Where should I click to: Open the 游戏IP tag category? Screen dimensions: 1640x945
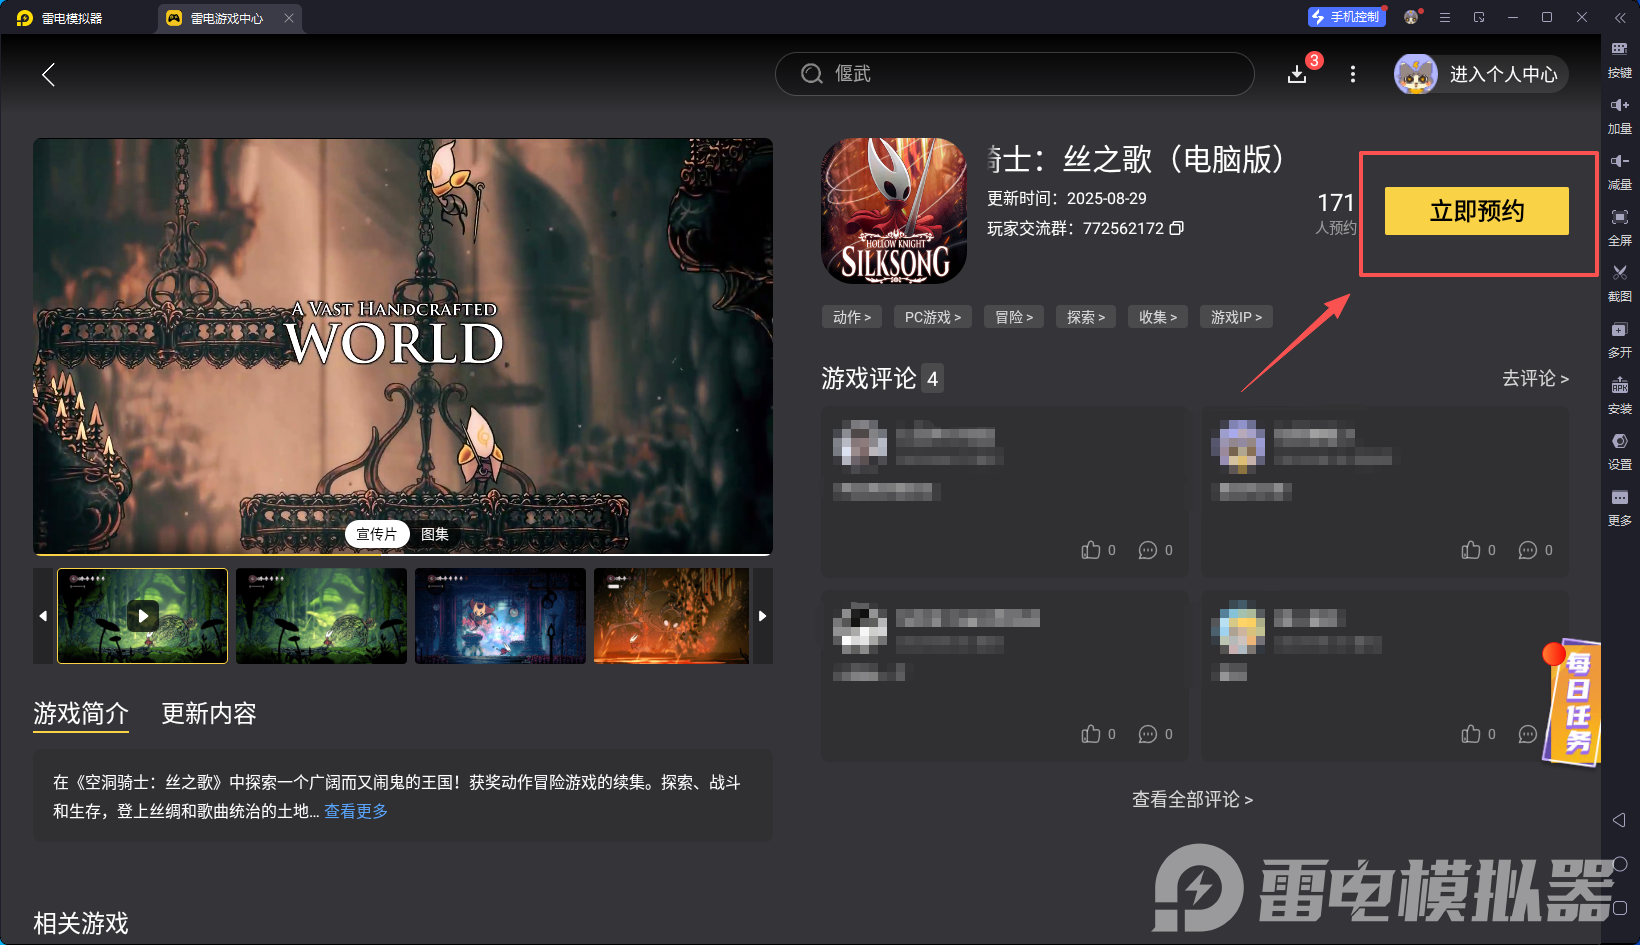tap(1236, 317)
